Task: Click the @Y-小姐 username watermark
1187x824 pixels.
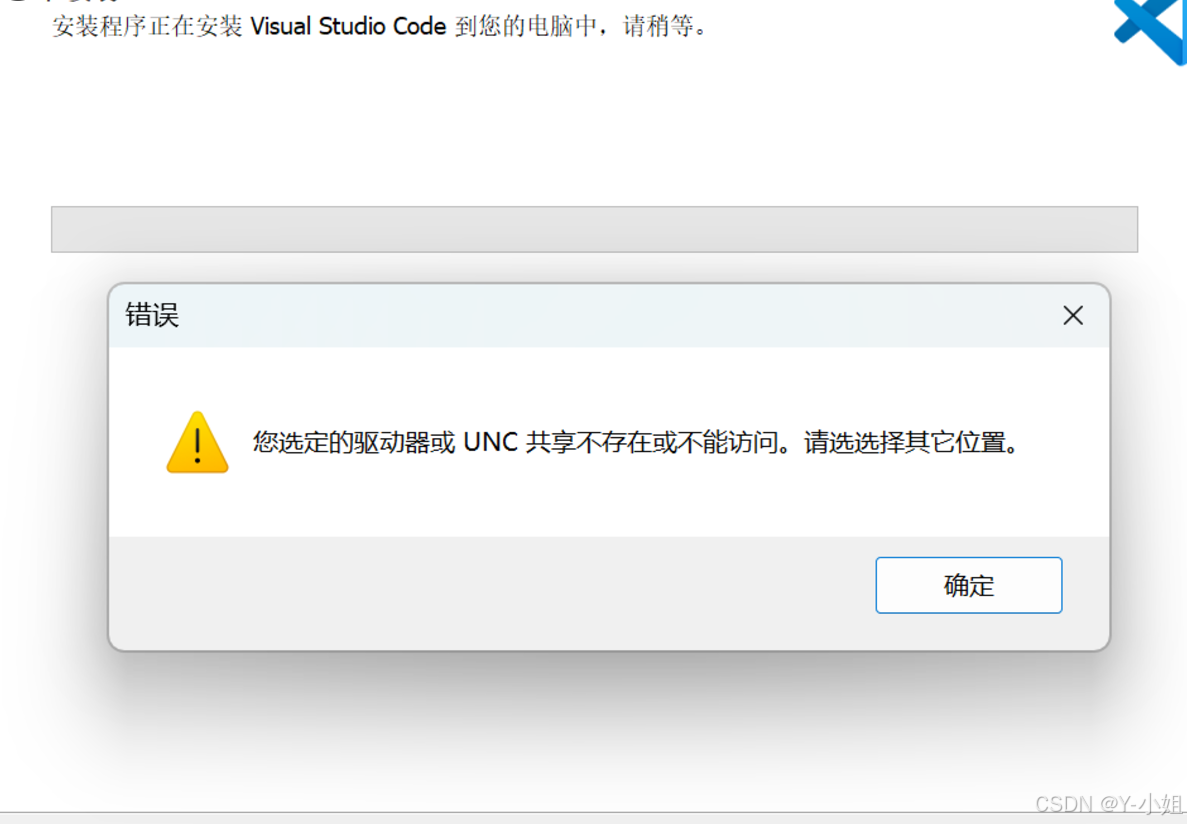Action: pyautogui.click(x=1141, y=804)
